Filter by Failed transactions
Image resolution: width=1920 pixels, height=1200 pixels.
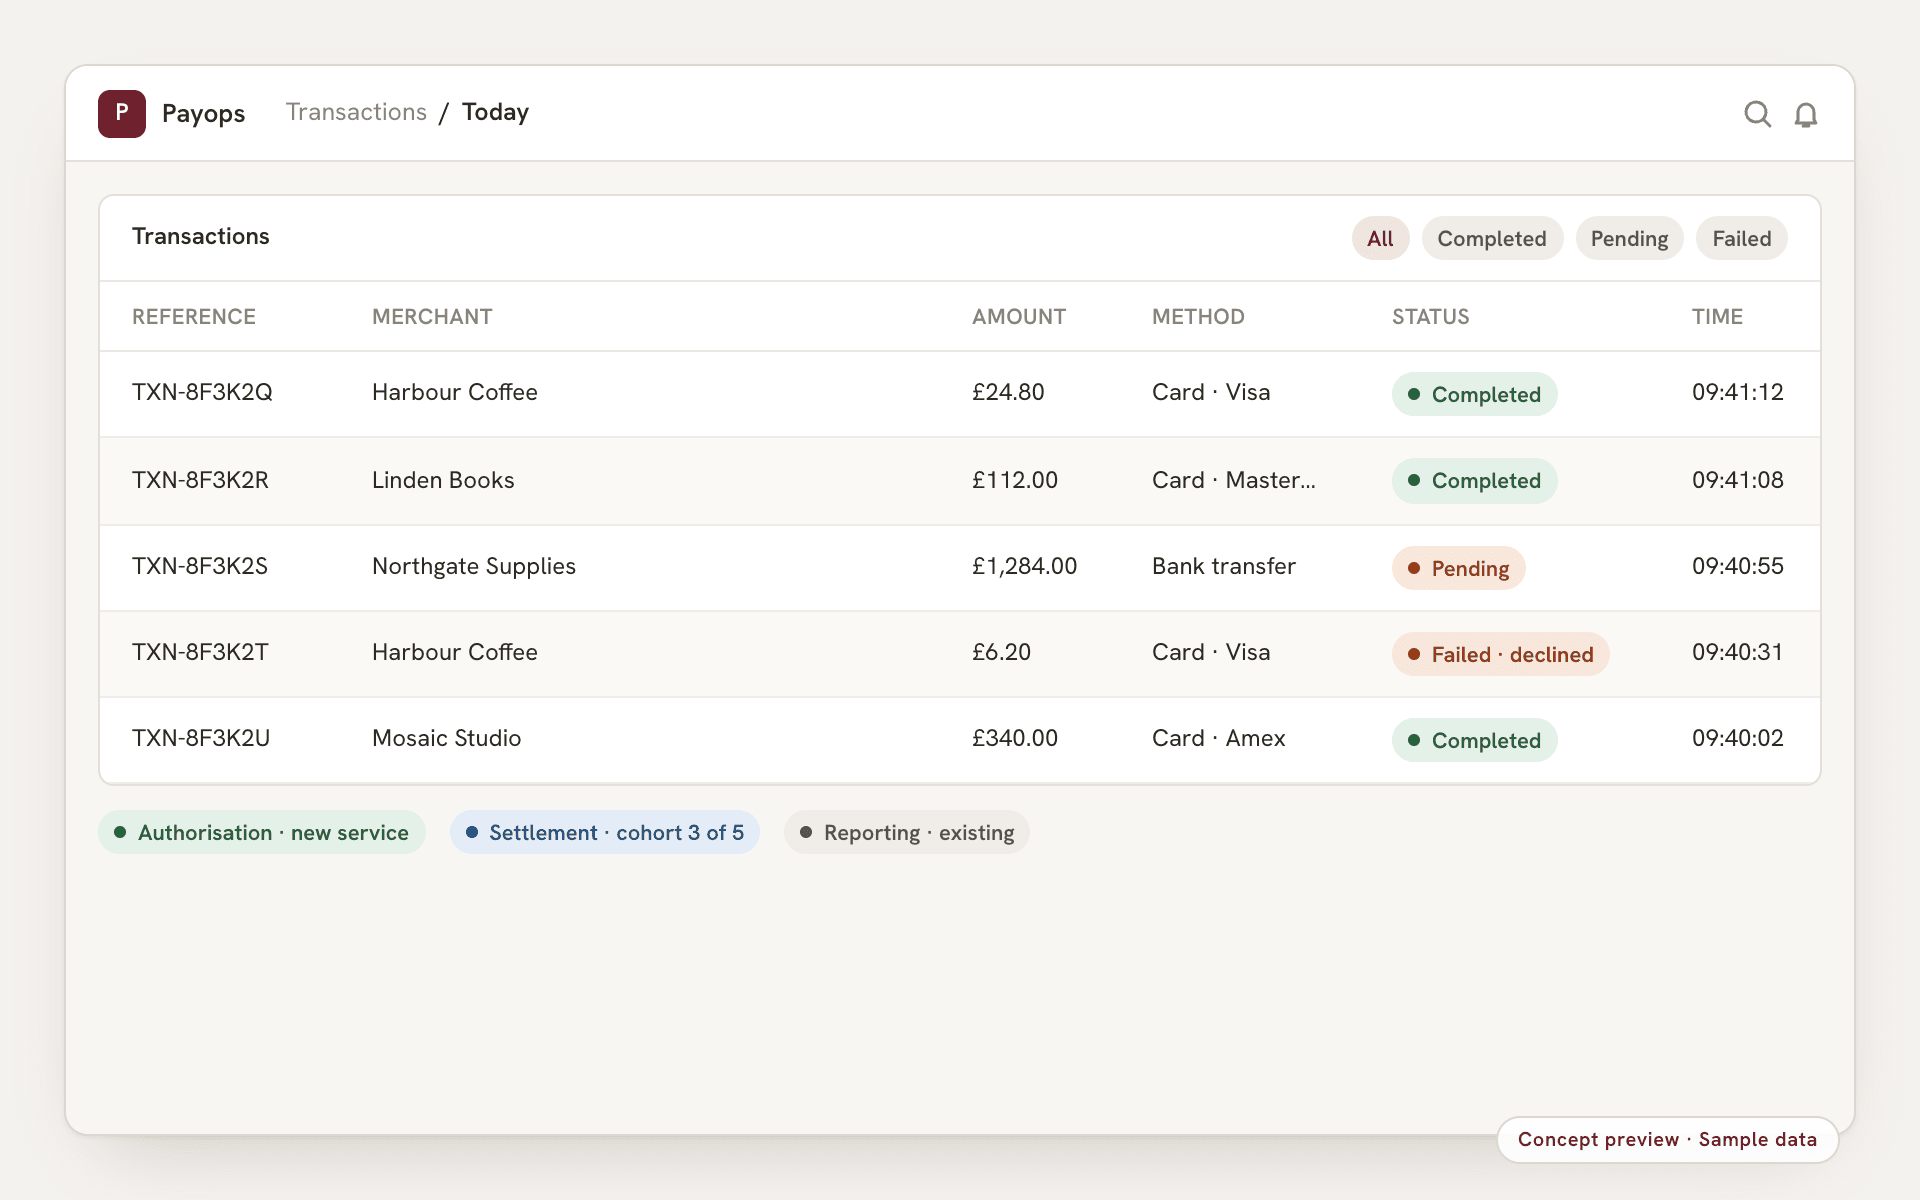(1741, 238)
